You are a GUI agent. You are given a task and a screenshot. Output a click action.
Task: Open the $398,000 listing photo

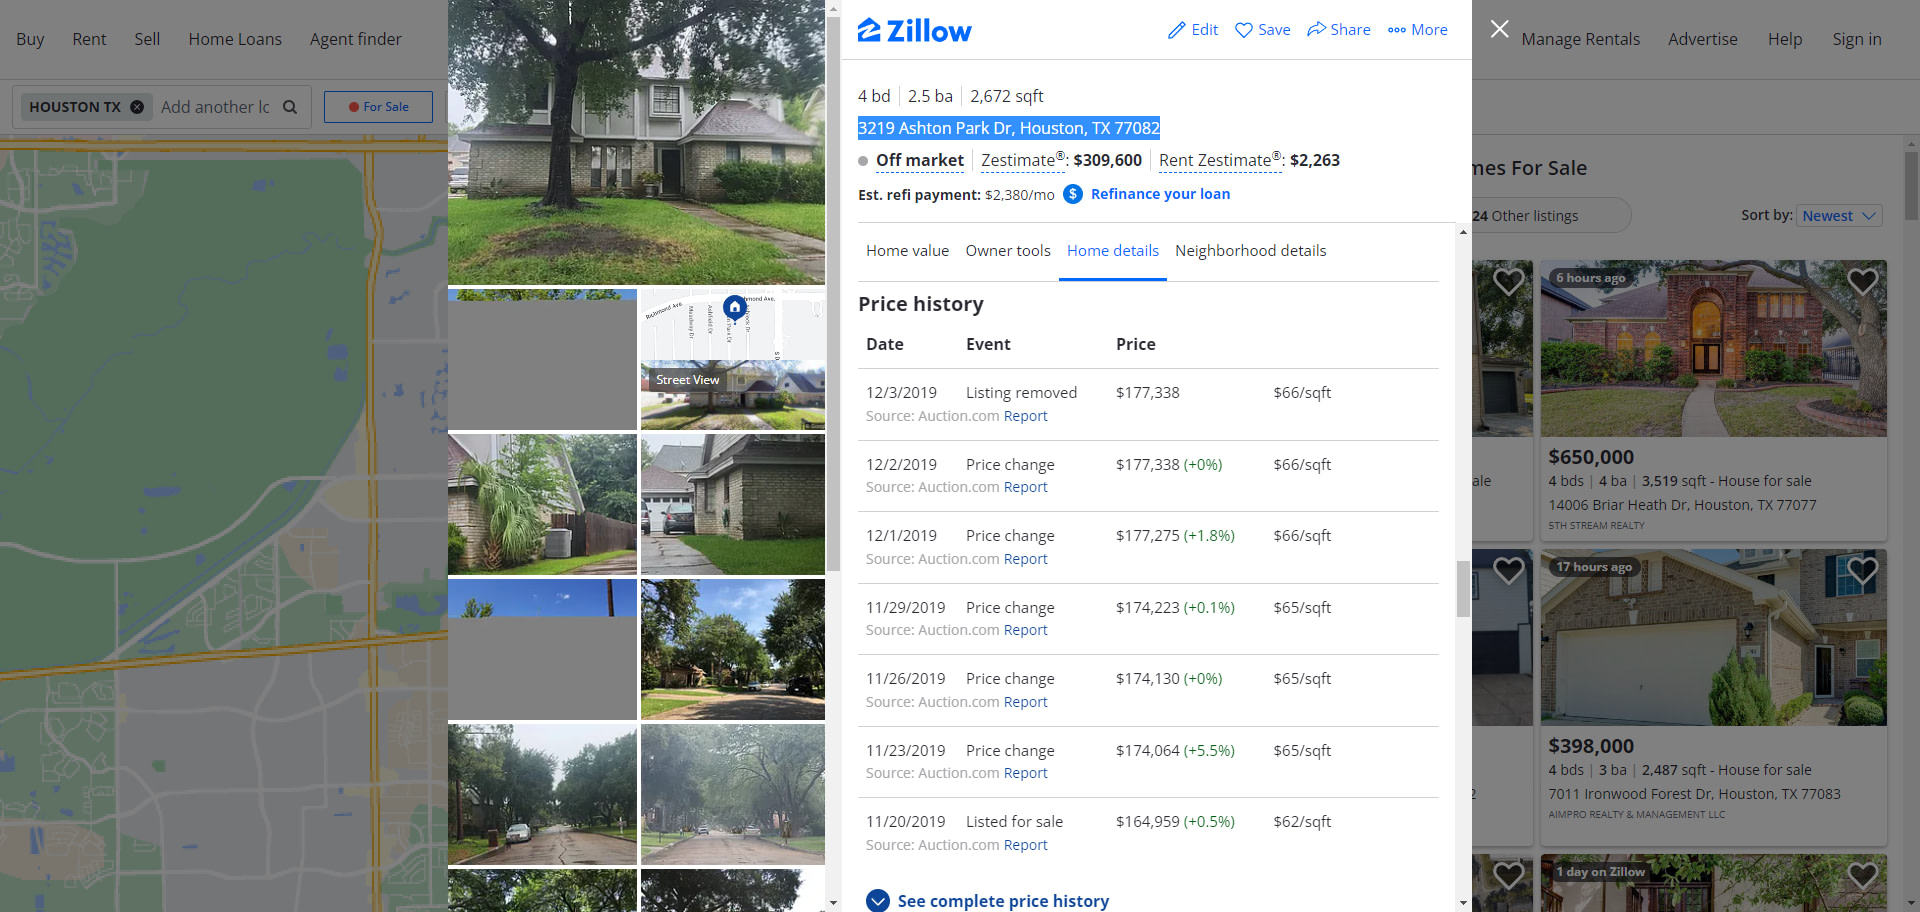click(x=1713, y=637)
